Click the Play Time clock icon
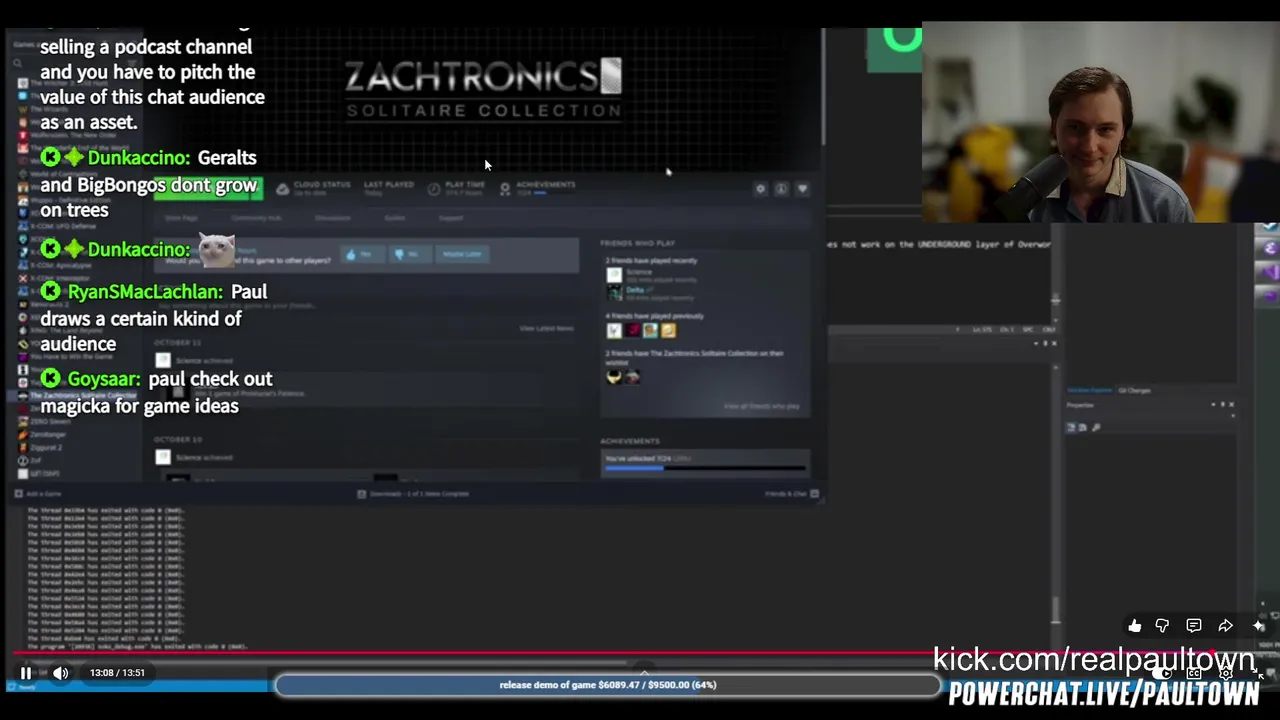Screen dimensions: 1280x720 (433, 189)
